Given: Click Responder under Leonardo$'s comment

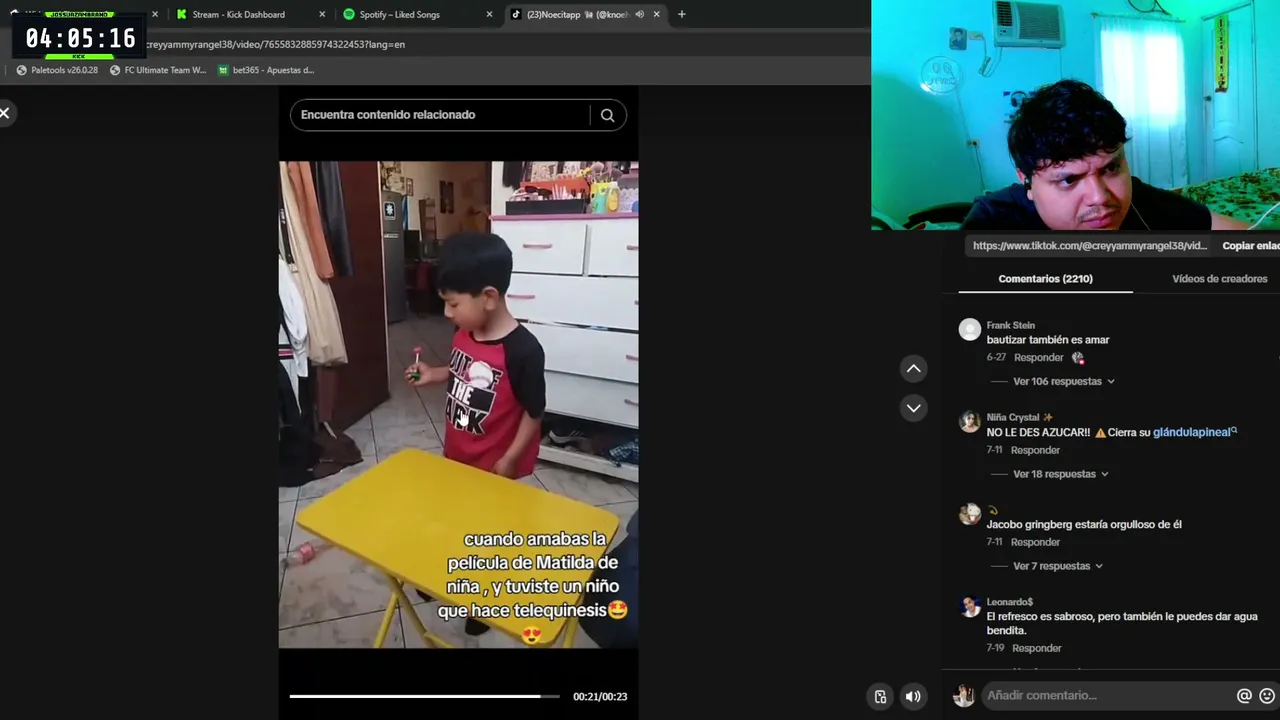Looking at the screenshot, I should [x=1036, y=648].
